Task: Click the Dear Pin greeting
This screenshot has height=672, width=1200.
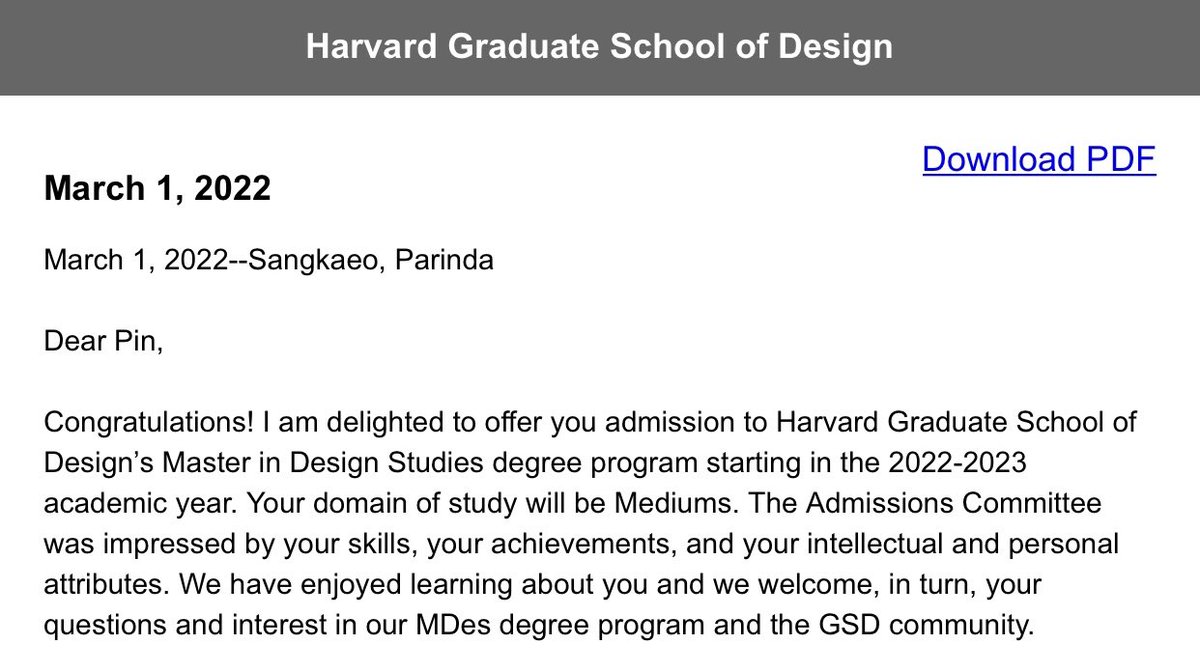Action: pos(102,342)
